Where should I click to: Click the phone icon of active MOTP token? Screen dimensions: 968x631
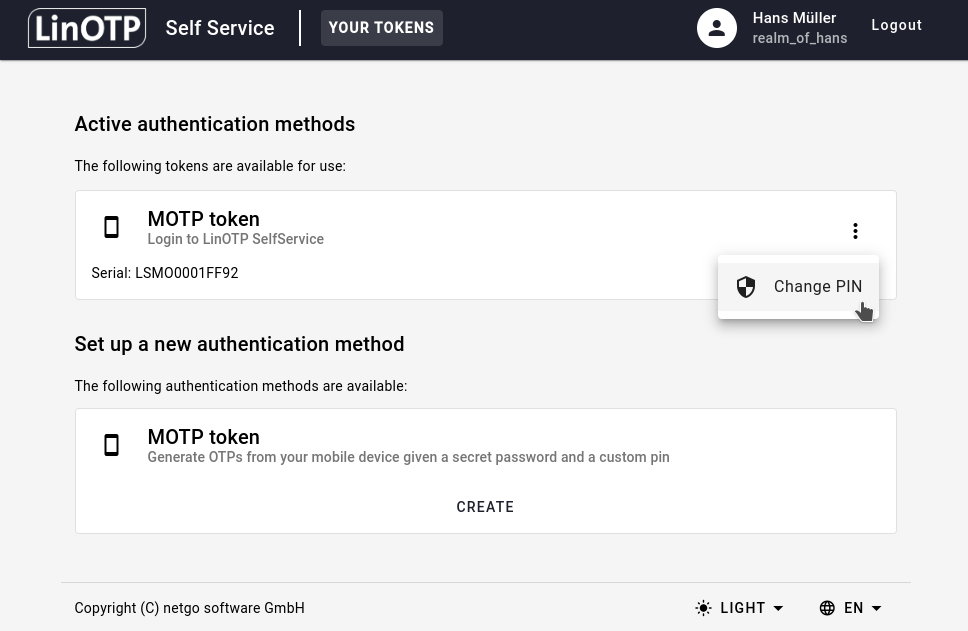click(x=112, y=228)
